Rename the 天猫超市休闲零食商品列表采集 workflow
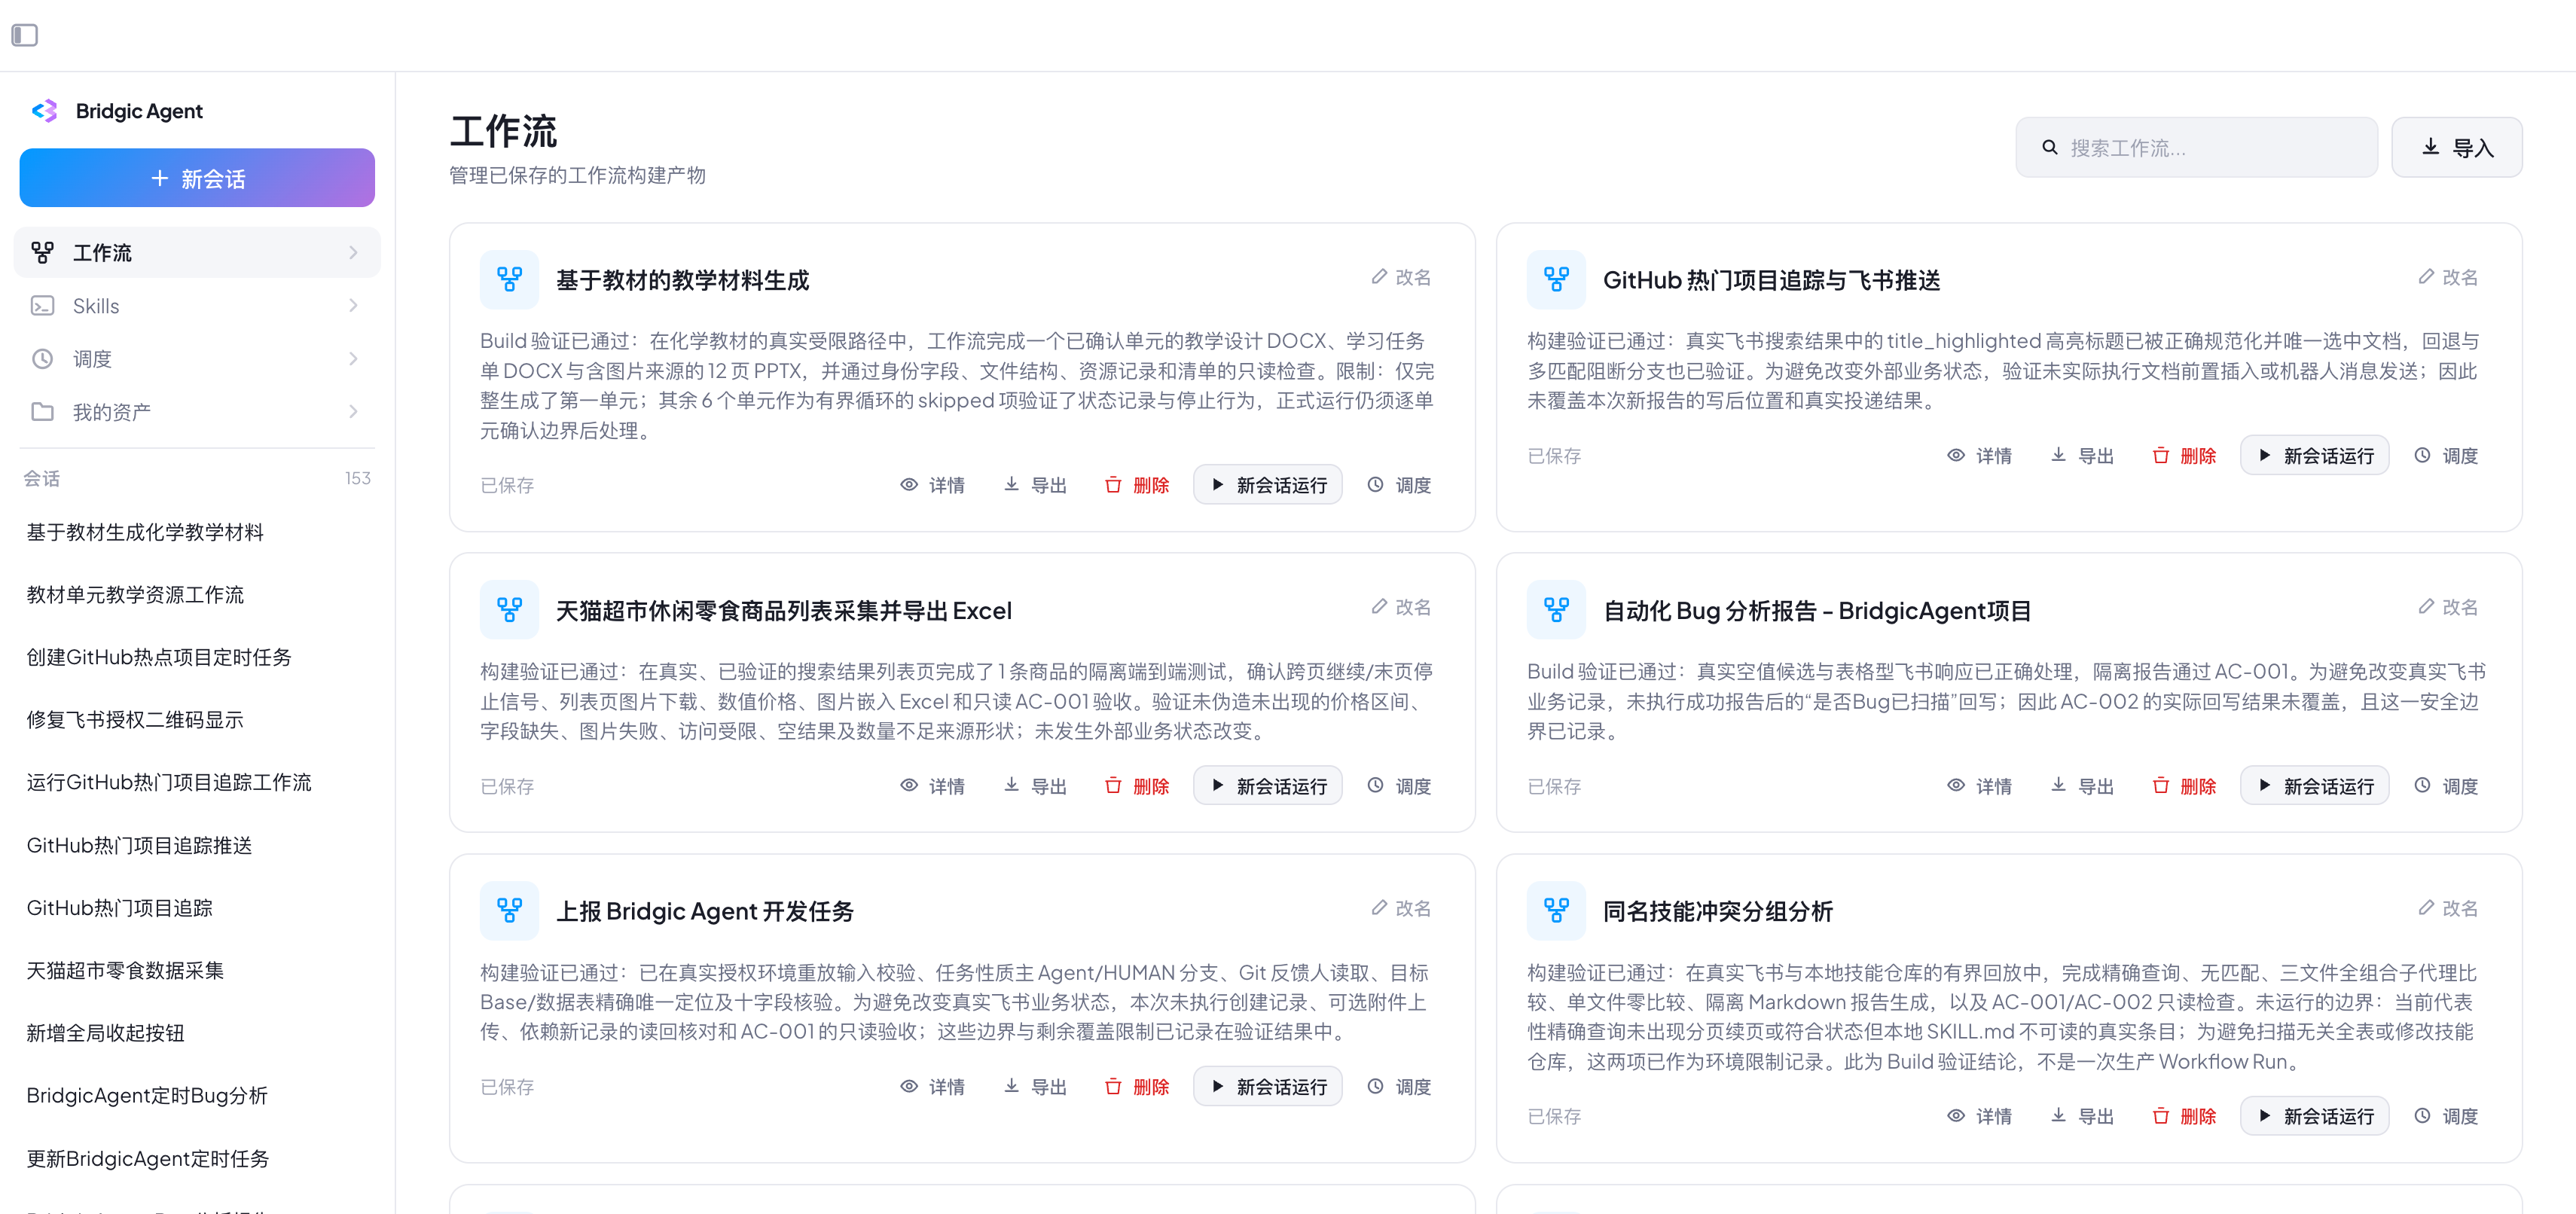The height and width of the screenshot is (1214, 2576). coord(1401,607)
